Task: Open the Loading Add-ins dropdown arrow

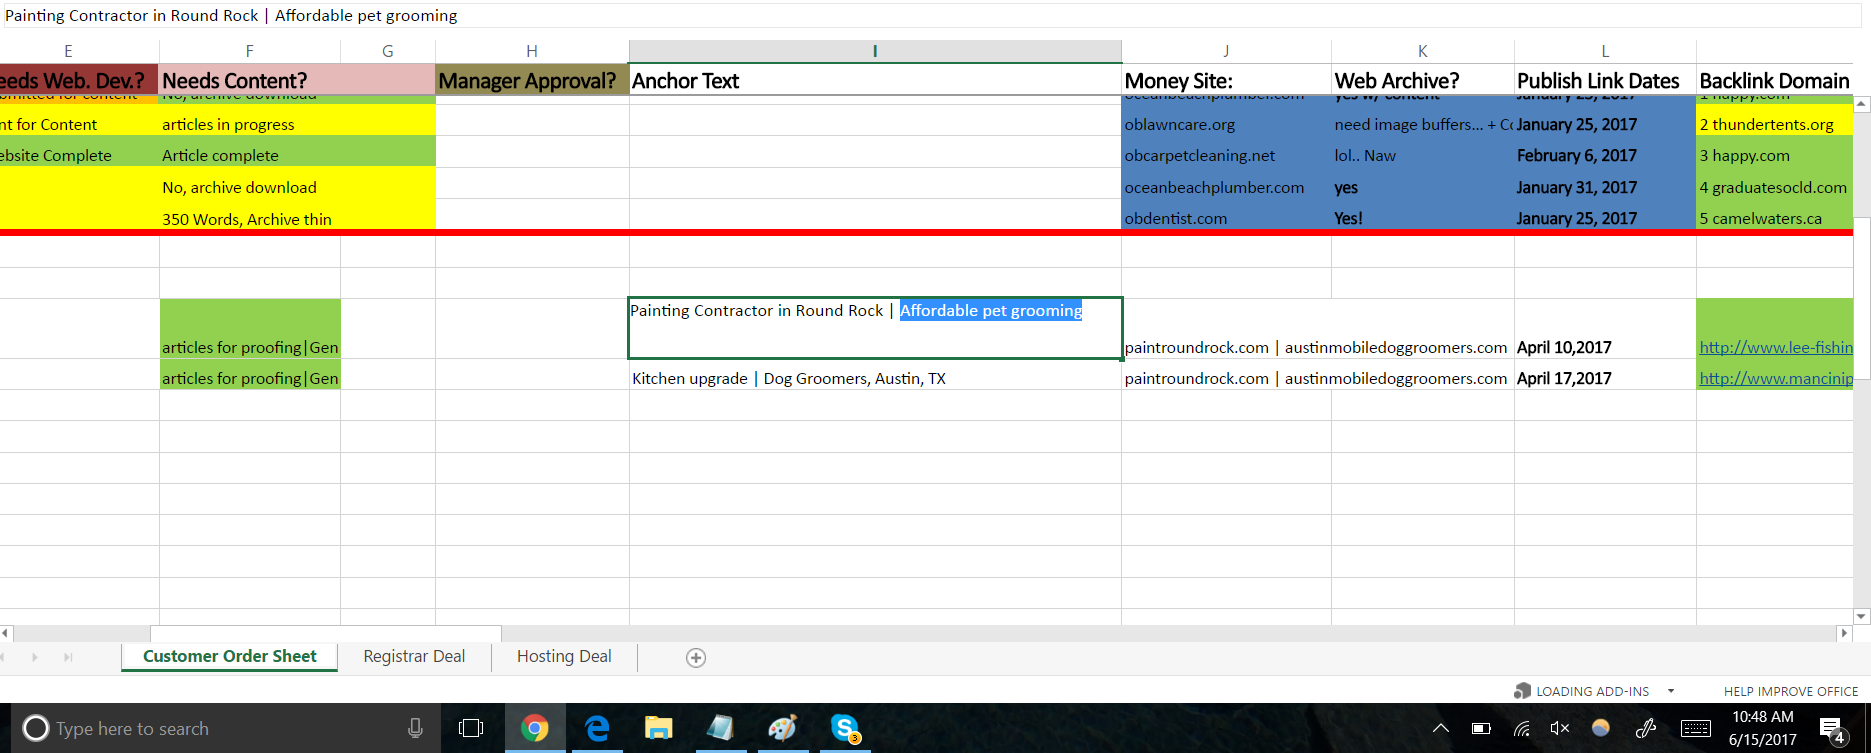Action: point(1670,691)
